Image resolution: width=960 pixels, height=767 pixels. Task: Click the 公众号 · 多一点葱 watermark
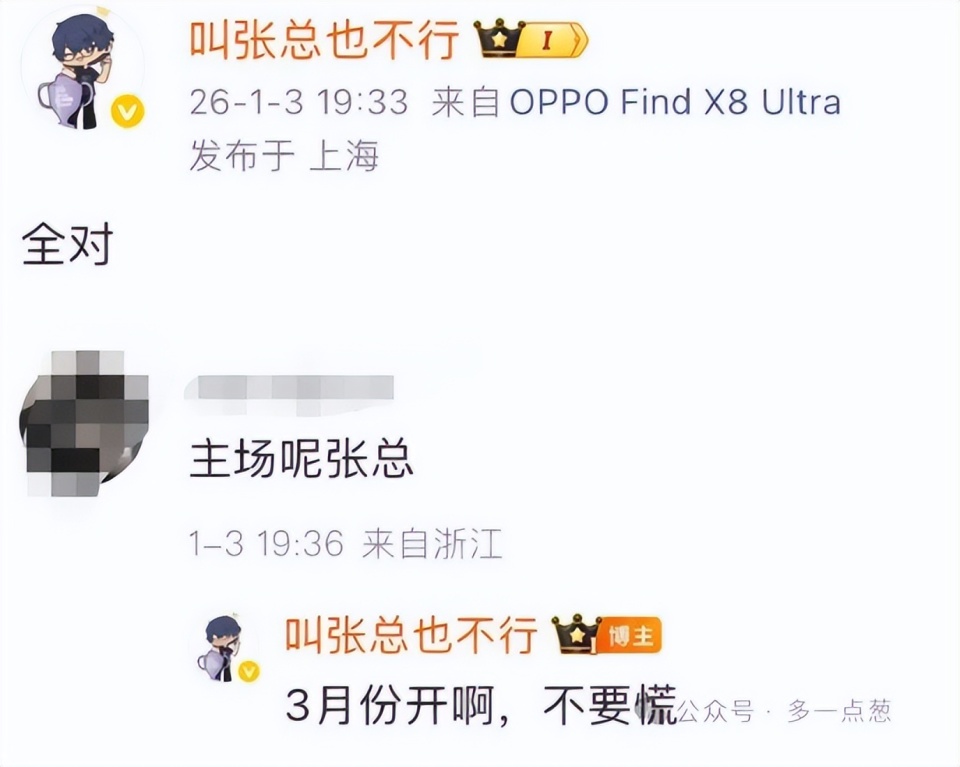point(785,711)
